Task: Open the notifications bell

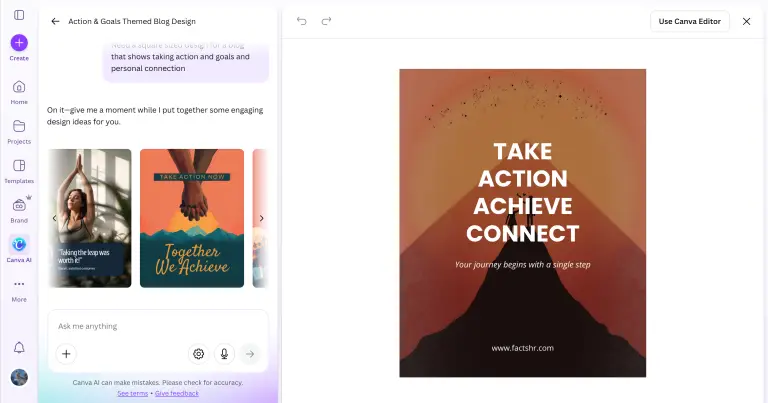Action: (x=19, y=347)
